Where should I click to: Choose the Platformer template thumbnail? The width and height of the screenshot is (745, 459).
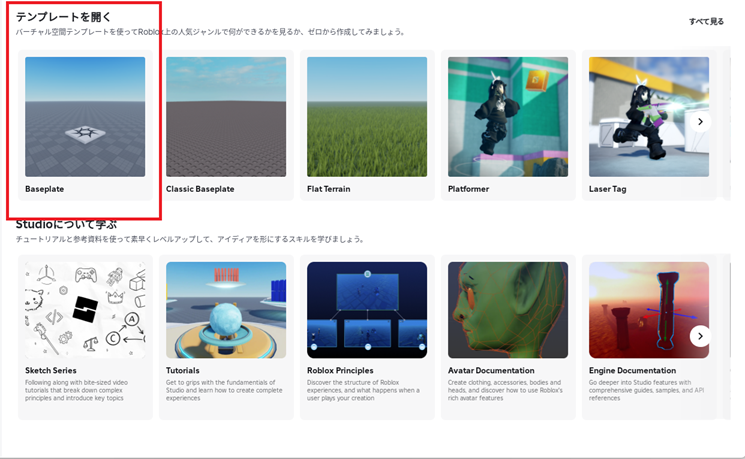tap(508, 116)
